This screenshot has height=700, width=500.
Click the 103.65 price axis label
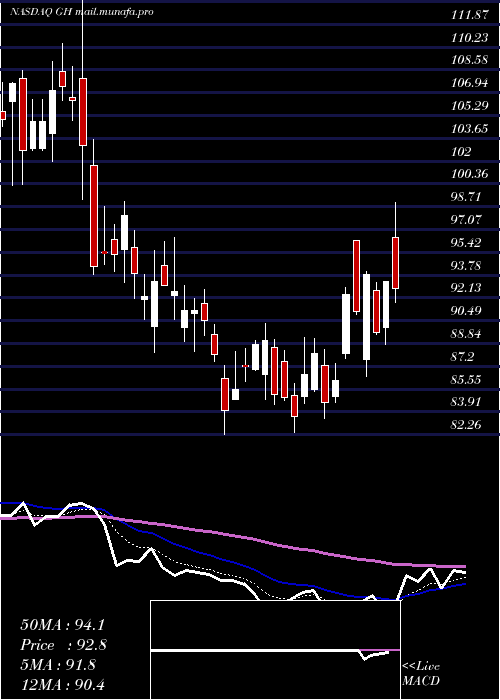(x=469, y=129)
